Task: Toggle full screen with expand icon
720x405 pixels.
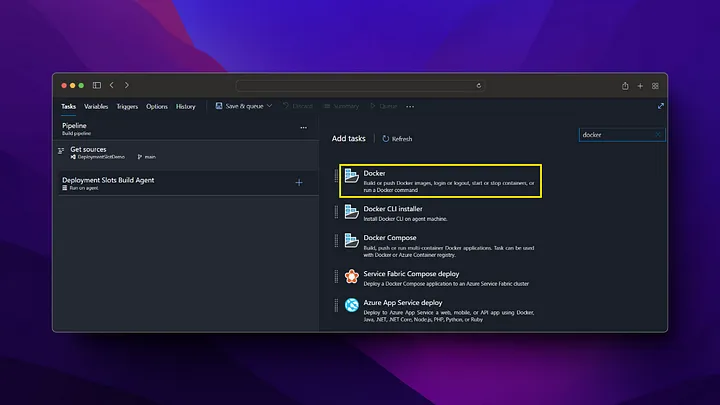Action: point(661,106)
